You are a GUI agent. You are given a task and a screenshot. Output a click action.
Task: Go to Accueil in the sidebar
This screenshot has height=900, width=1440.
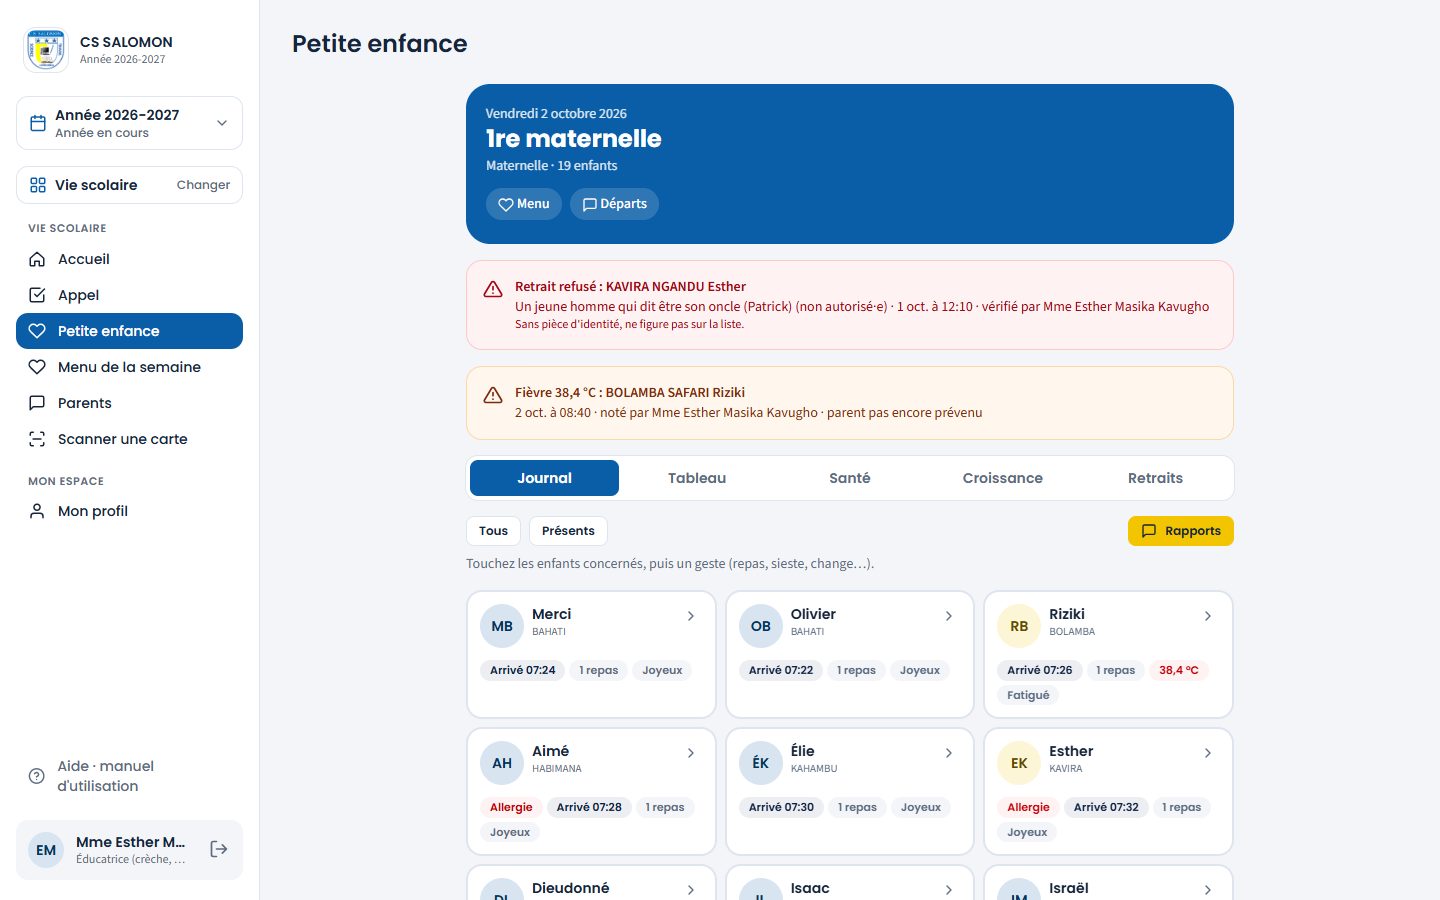129,259
